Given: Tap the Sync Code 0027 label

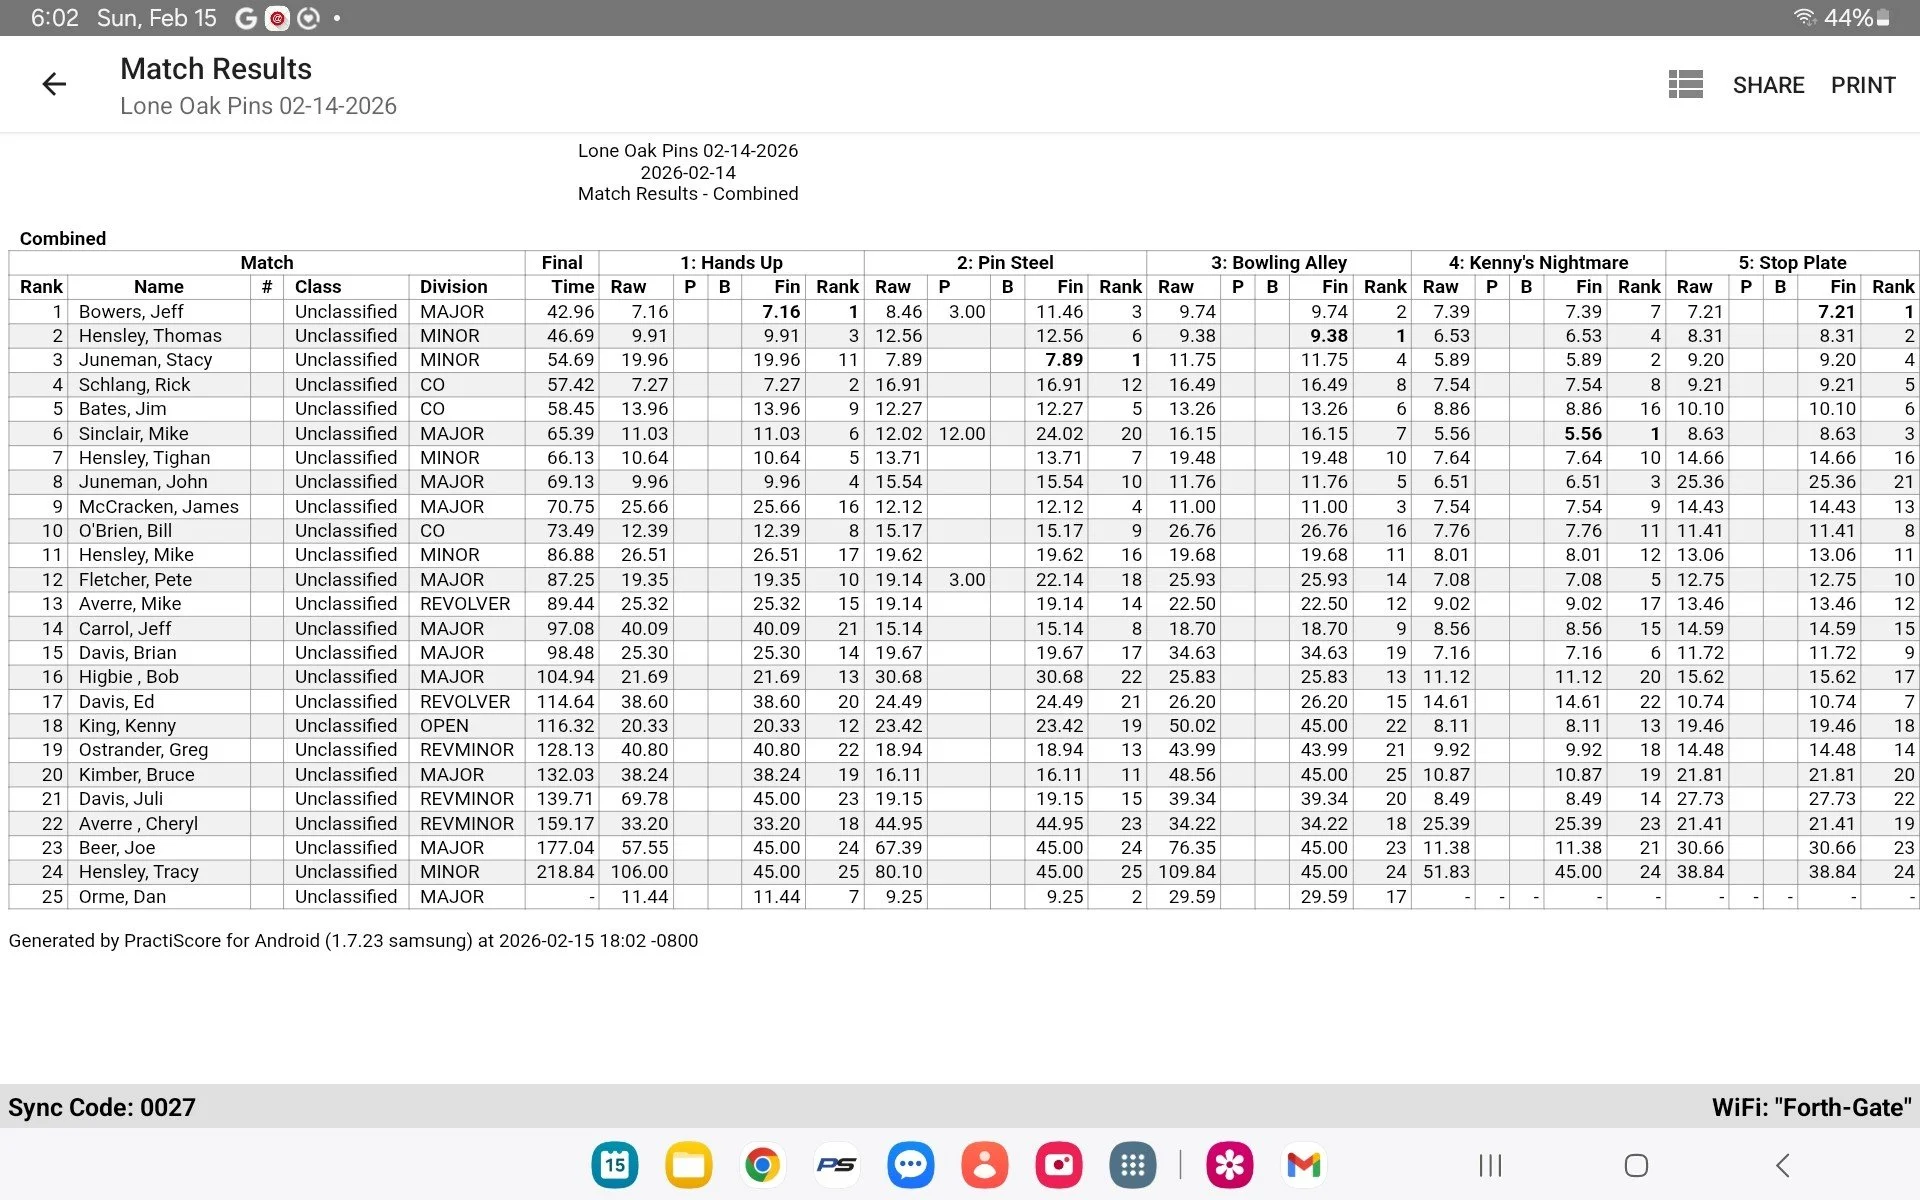Looking at the screenshot, I should [102, 1107].
